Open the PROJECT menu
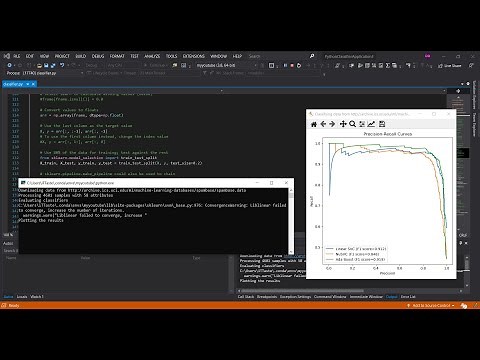 pos(62,56)
